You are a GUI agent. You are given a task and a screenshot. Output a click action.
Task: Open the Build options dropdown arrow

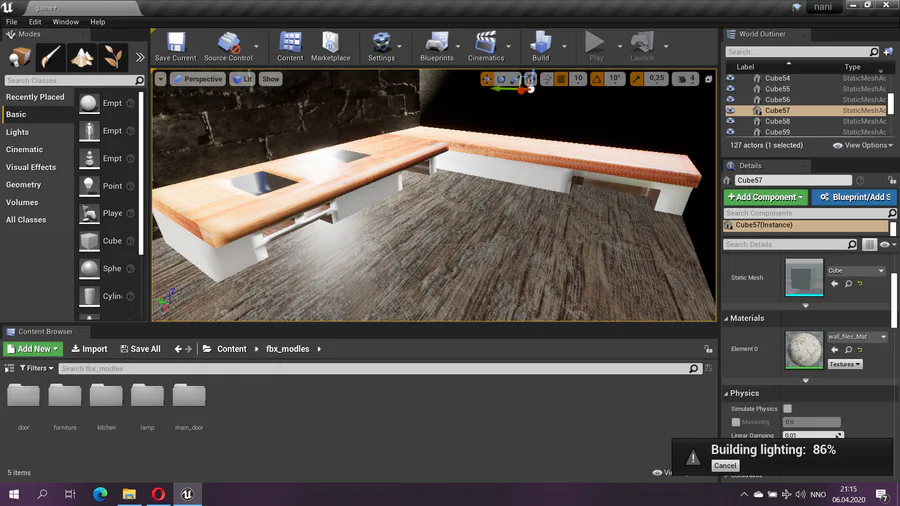(x=564, y=46)
